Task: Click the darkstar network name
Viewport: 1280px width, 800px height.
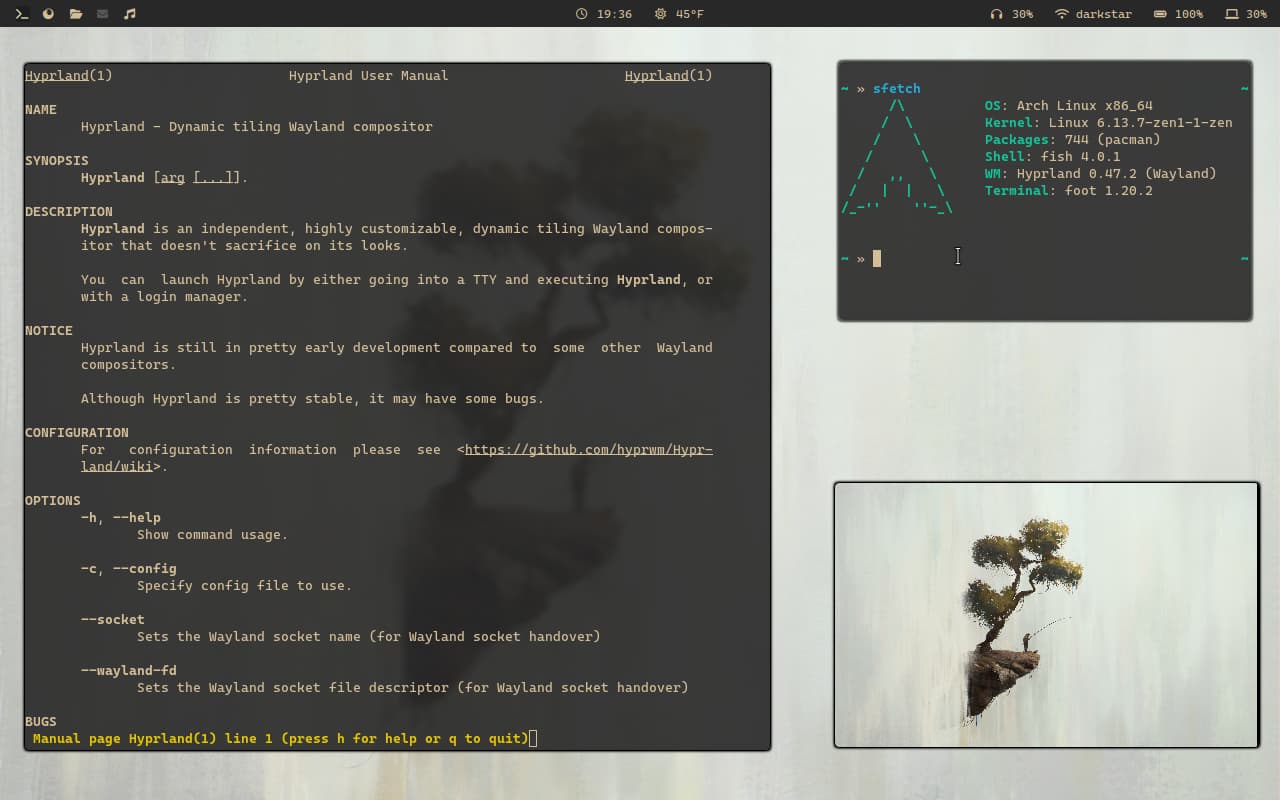Action: pyautogui.click(x=1104, y=14)
